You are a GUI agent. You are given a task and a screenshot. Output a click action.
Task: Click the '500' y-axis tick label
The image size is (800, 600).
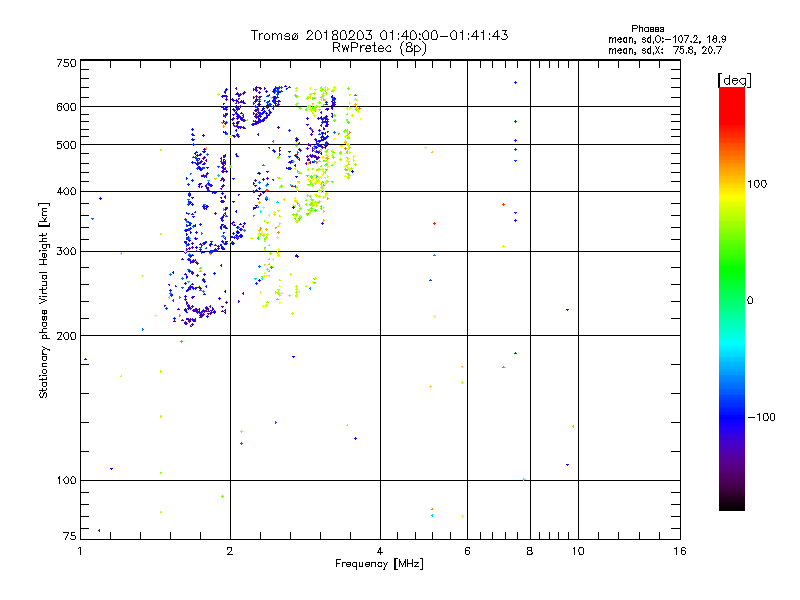tap(66, 145)
